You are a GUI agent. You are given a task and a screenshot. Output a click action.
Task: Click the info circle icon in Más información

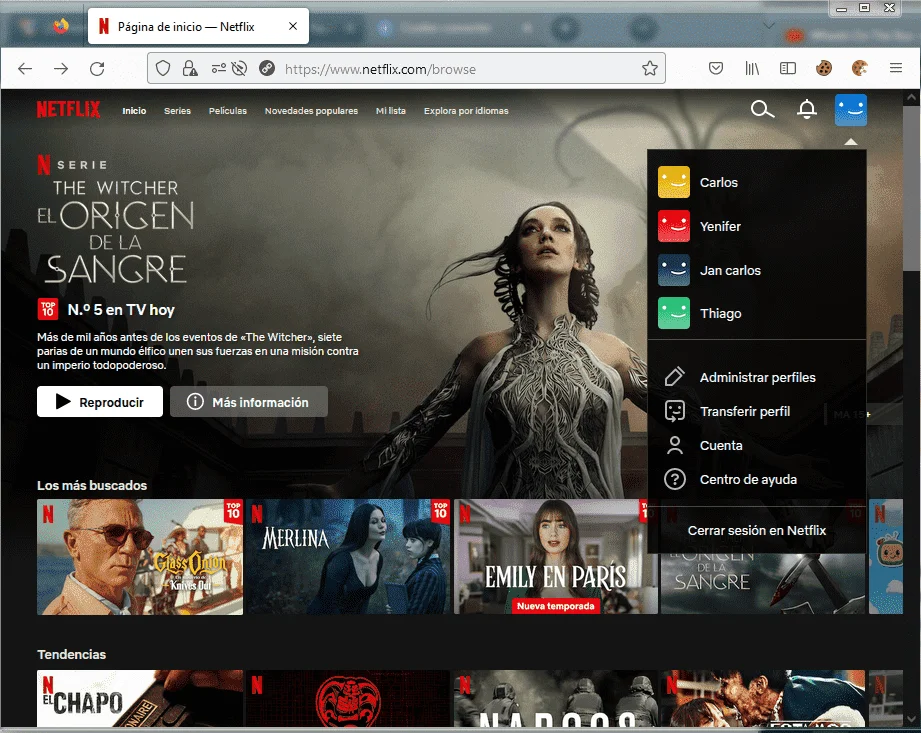tap(195, 402)
